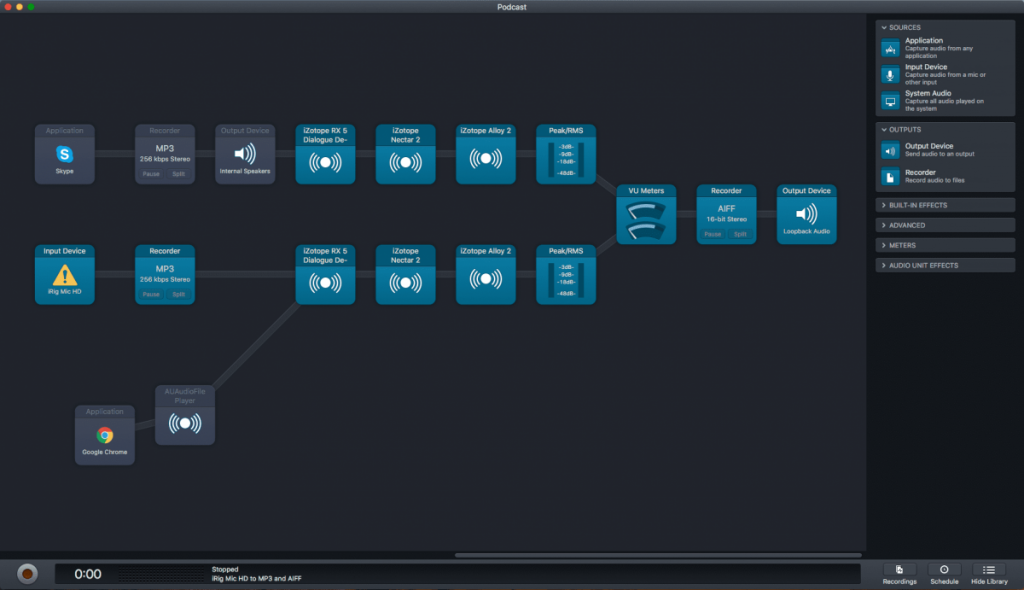Image resolution: width=1024 pixels, height=590 pixels.
Task: Open the VU Meters block
Action: point(646,213)
